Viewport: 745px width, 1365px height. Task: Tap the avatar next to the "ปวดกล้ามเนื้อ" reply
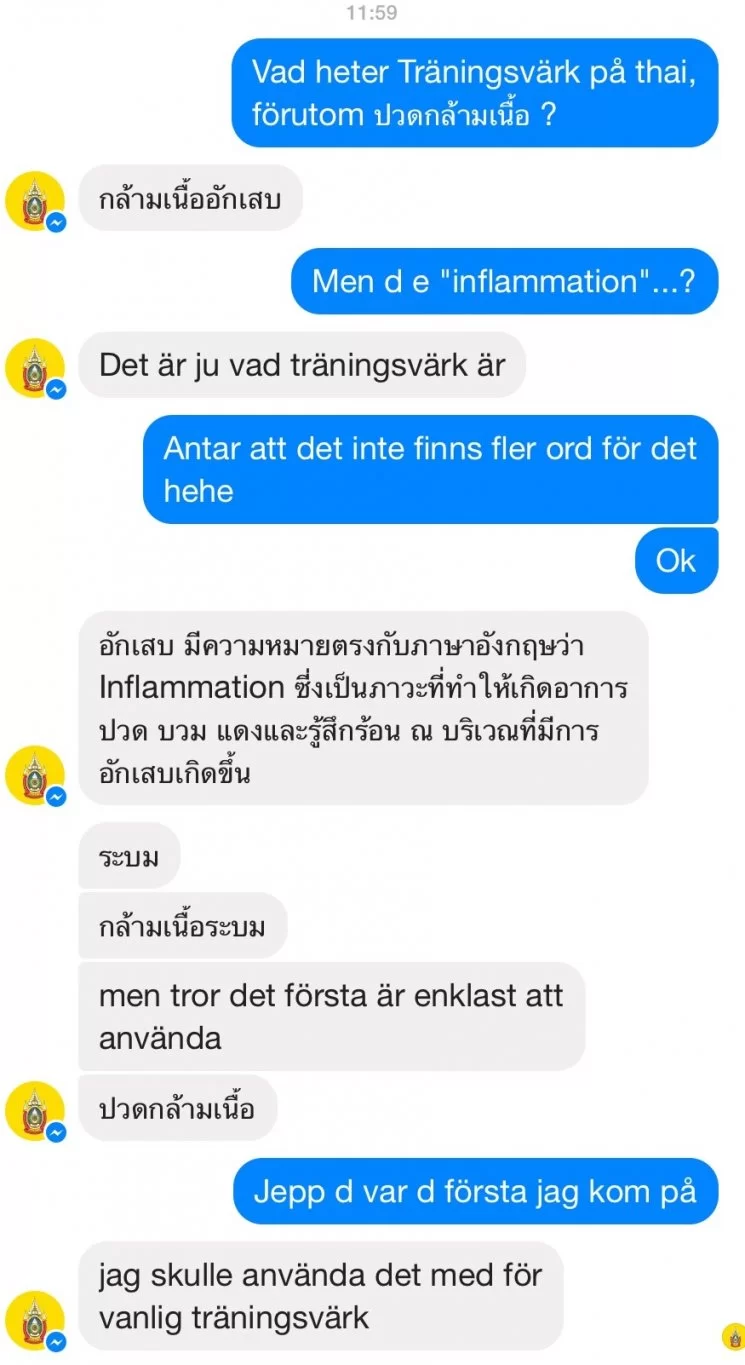pyautogui.click(x=35, y=1111)
